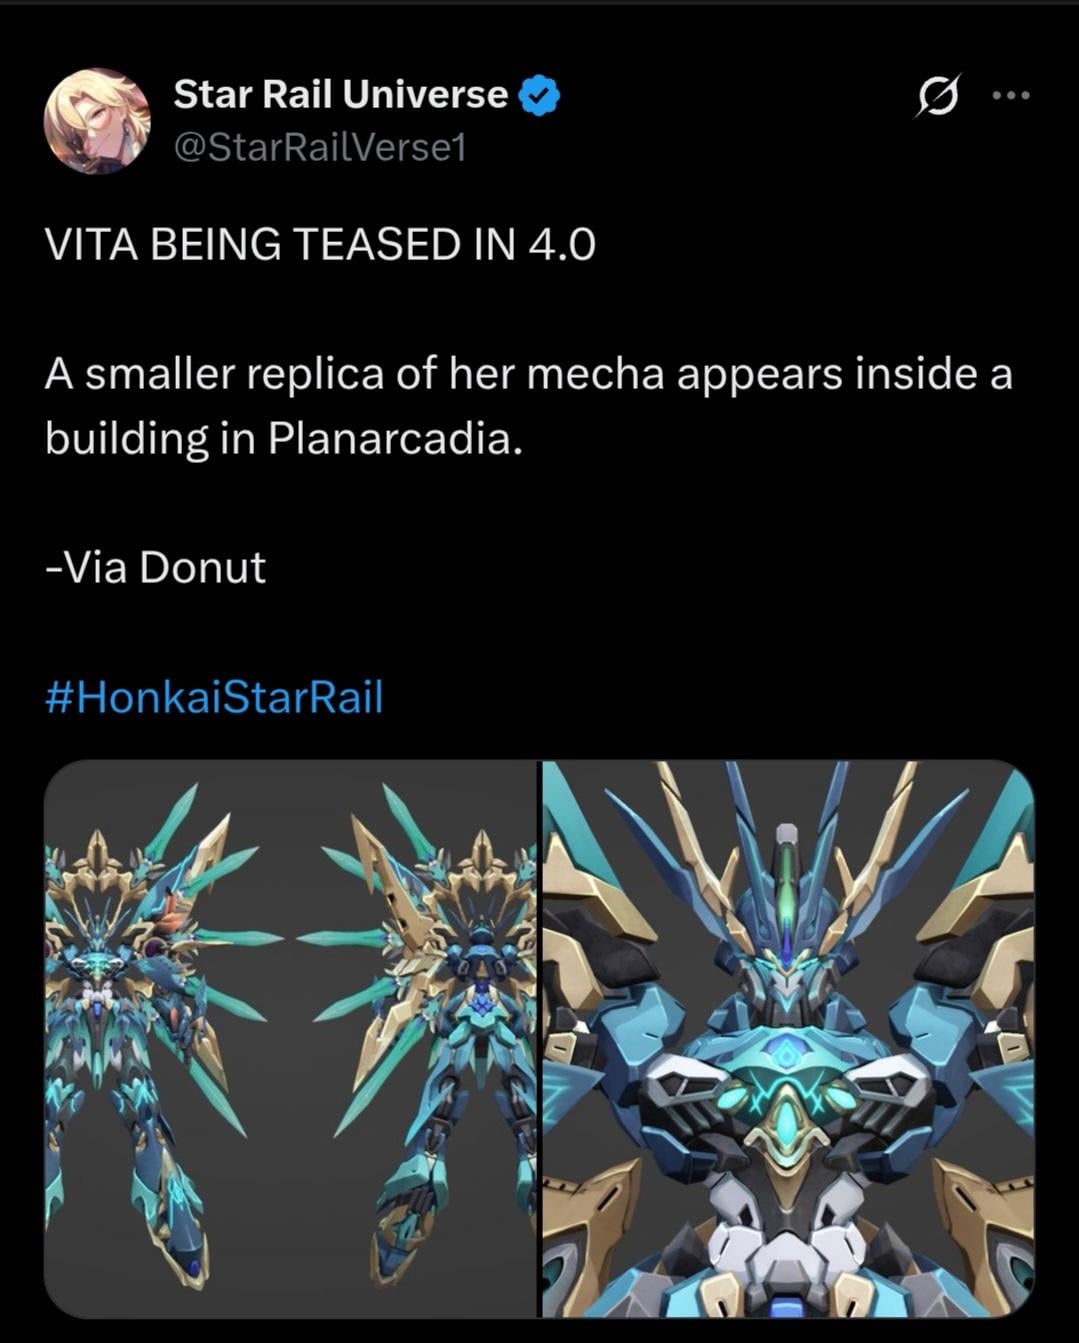1079x1343 pixels.
Task: Open the Star Rail Universe display name
Action: click(x=340, y=94)
